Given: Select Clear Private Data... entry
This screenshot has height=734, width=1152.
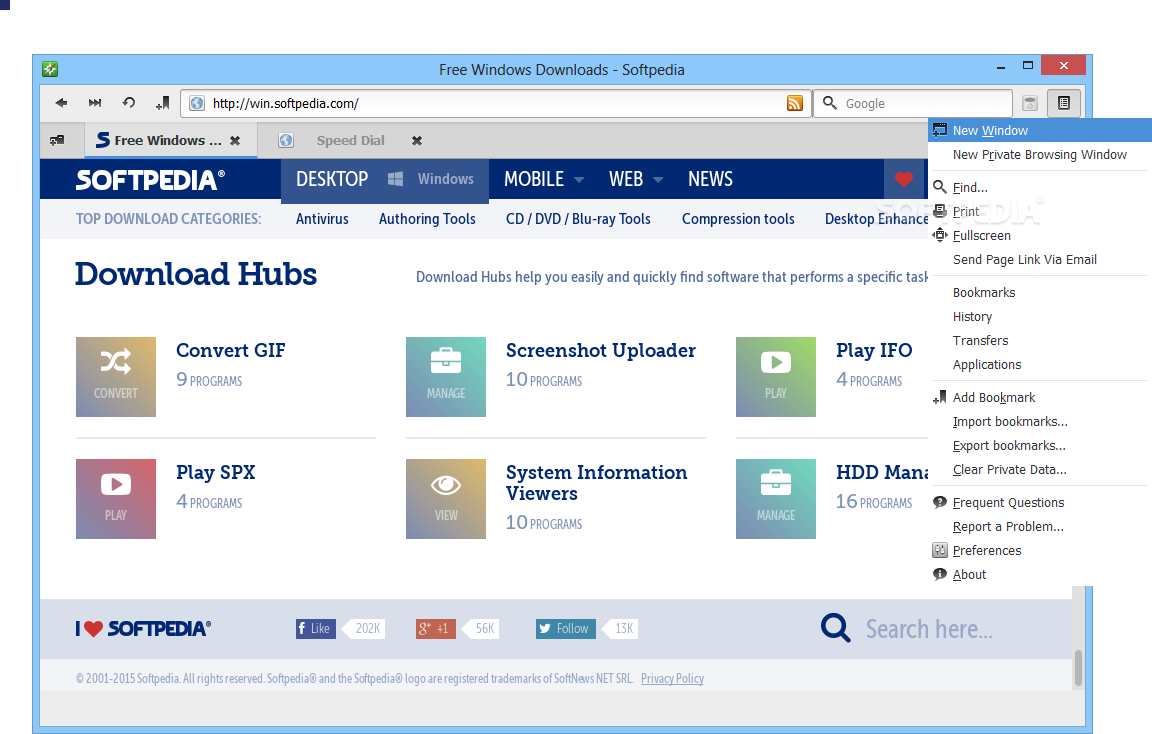Looking at the screenshot, I should coord(1040,469).
